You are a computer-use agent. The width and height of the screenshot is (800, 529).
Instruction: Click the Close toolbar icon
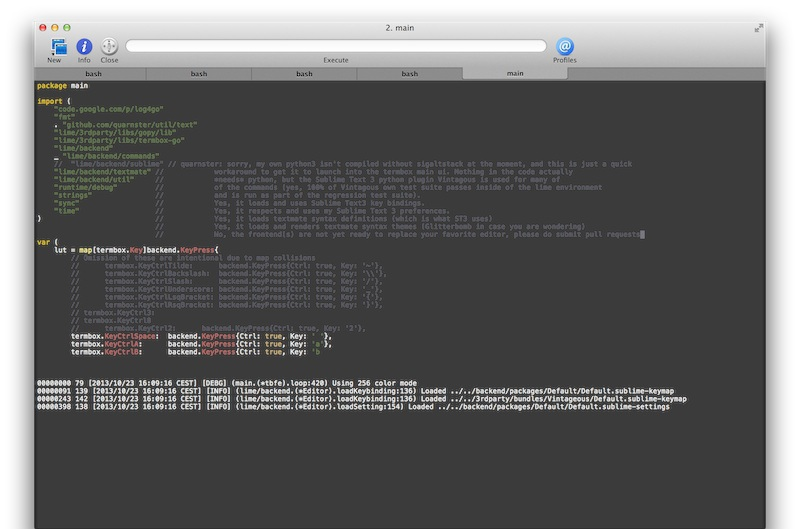pyautogui.click(x=109, y=46)
